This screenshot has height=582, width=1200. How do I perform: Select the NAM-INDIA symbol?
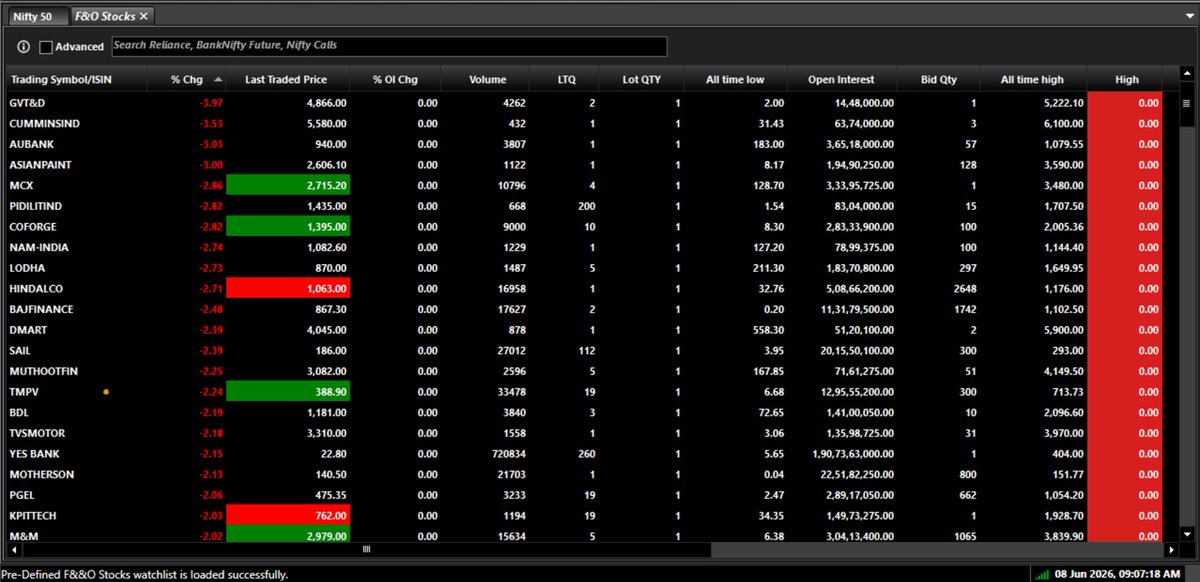[39, 247]
